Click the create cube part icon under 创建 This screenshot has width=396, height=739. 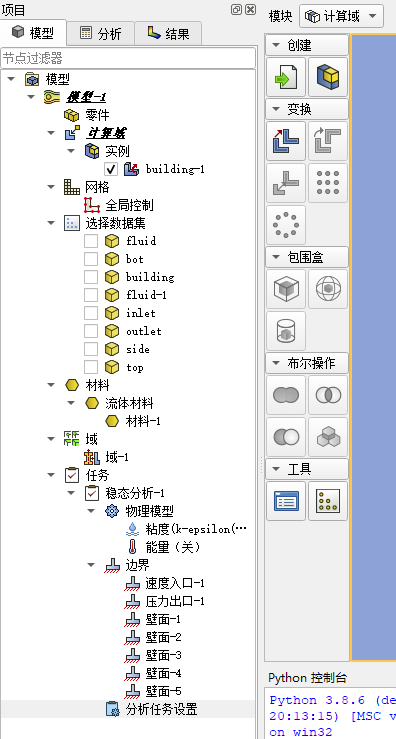click(x=328, y=77)
